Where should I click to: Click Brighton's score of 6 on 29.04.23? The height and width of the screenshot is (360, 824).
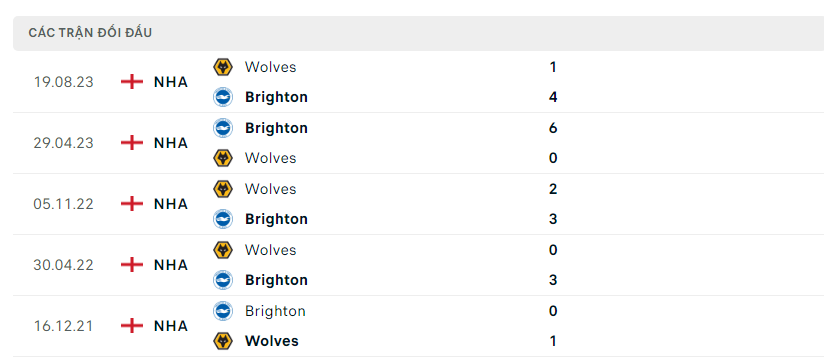553,128
